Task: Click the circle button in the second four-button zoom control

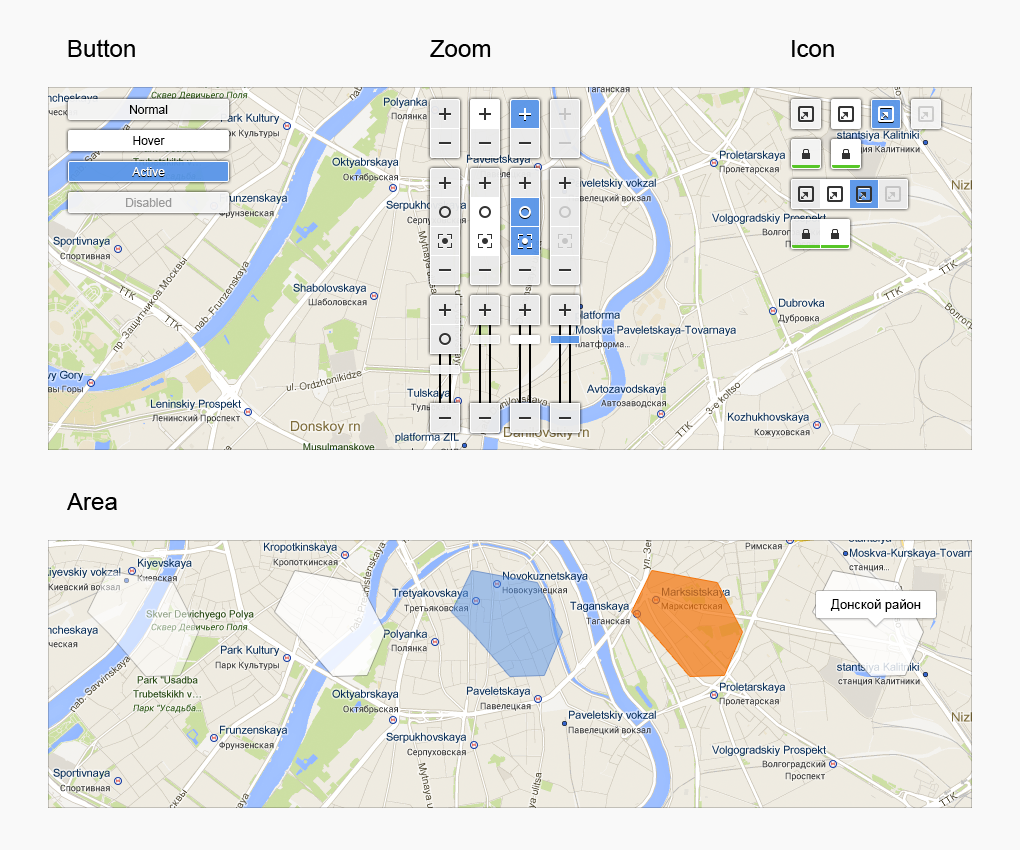Action: click(485, 212)
